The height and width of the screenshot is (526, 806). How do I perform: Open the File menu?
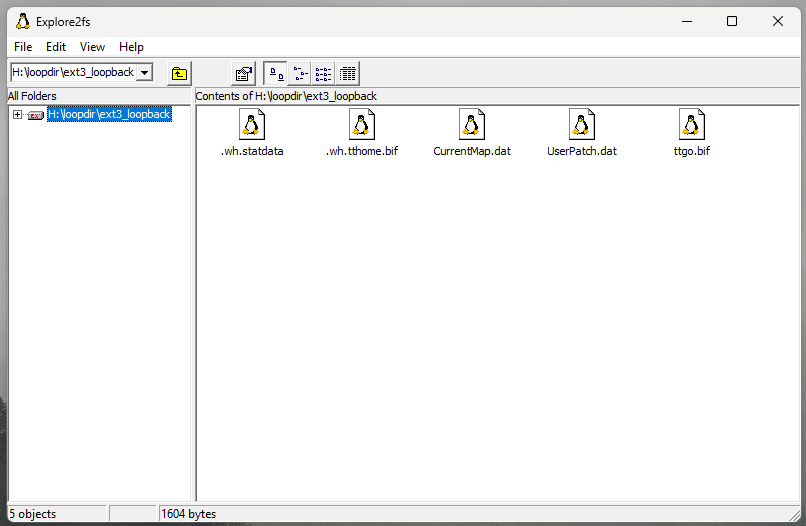point(23,47)
